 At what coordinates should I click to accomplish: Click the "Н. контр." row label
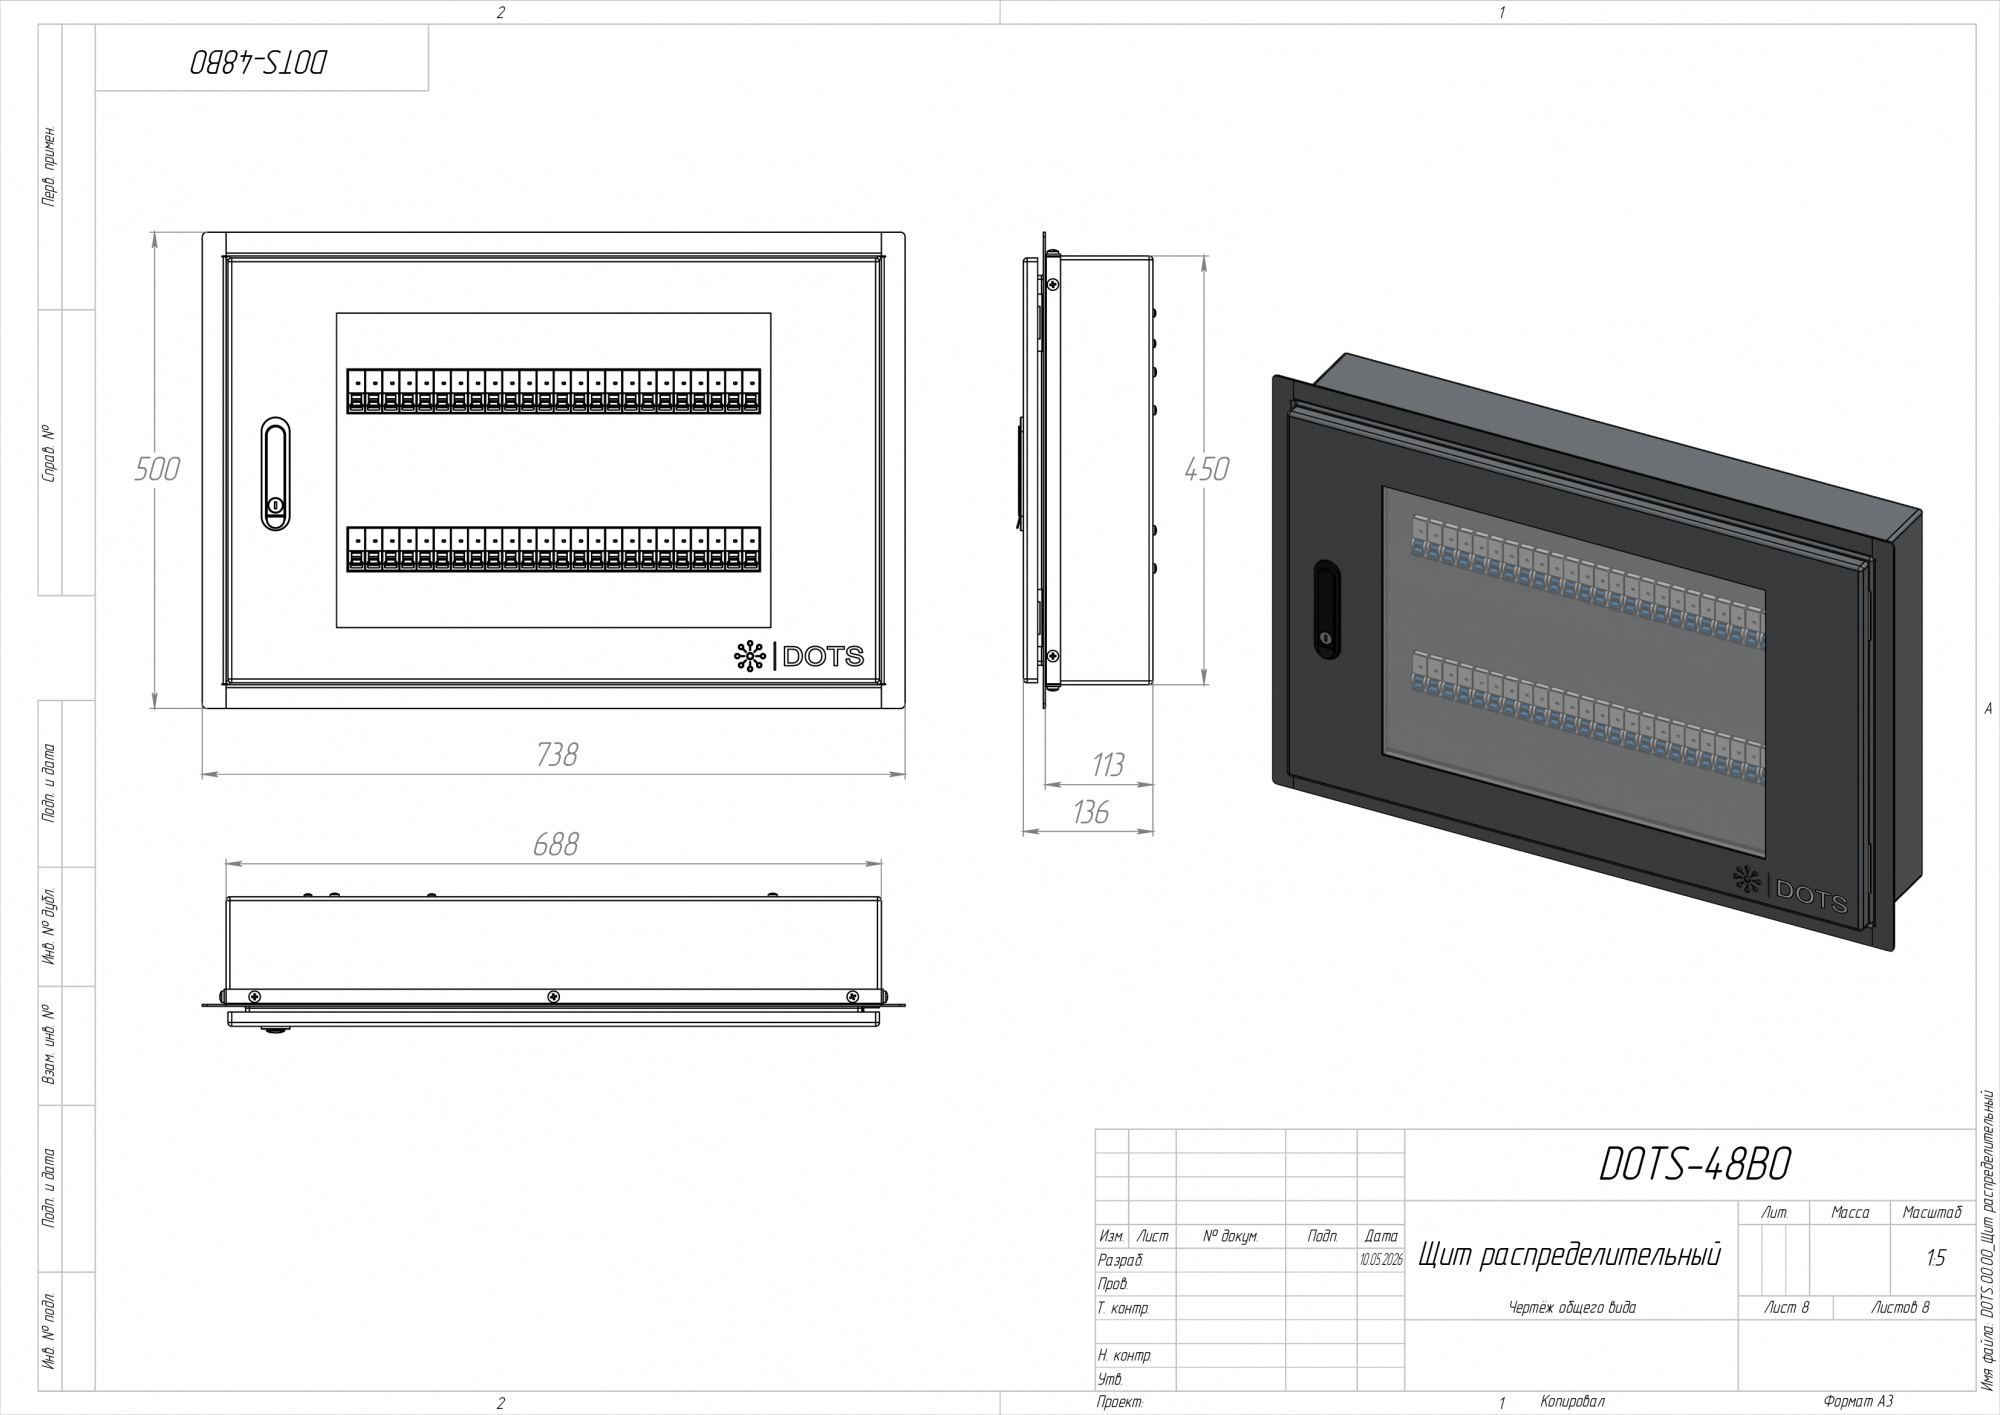[1124, 1356]
